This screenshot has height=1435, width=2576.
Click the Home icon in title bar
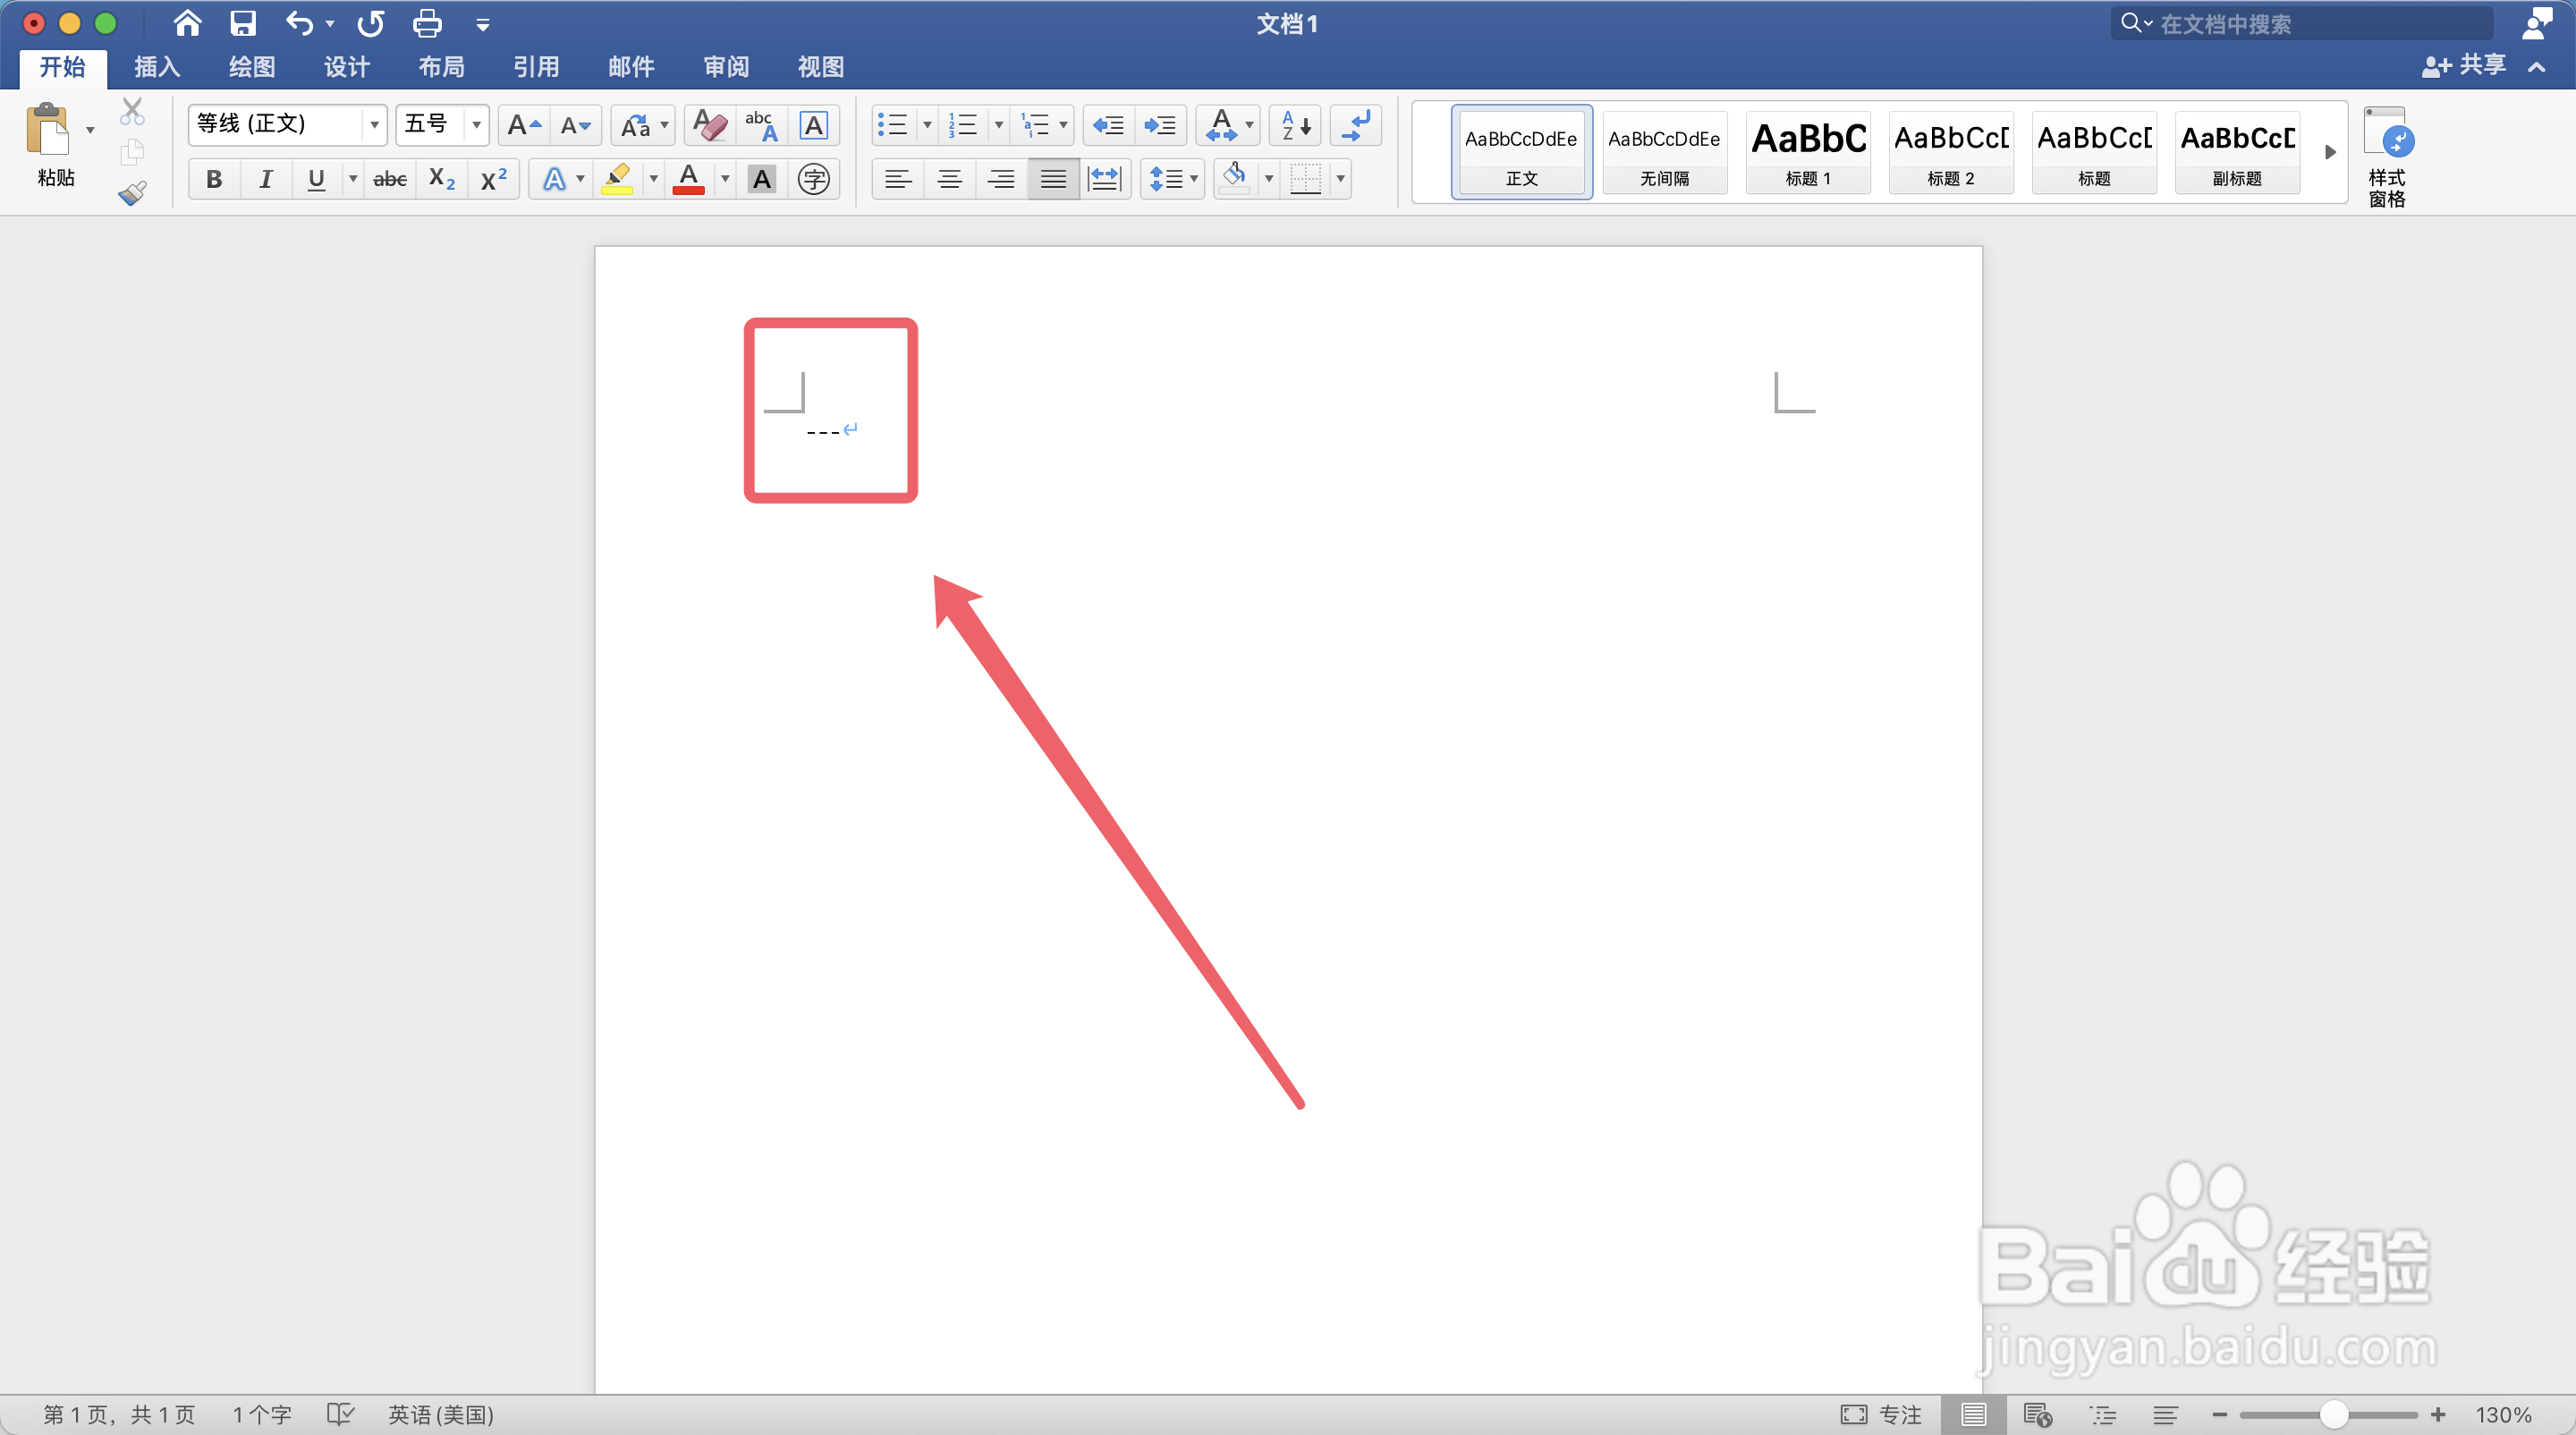[x=187, y=23]
